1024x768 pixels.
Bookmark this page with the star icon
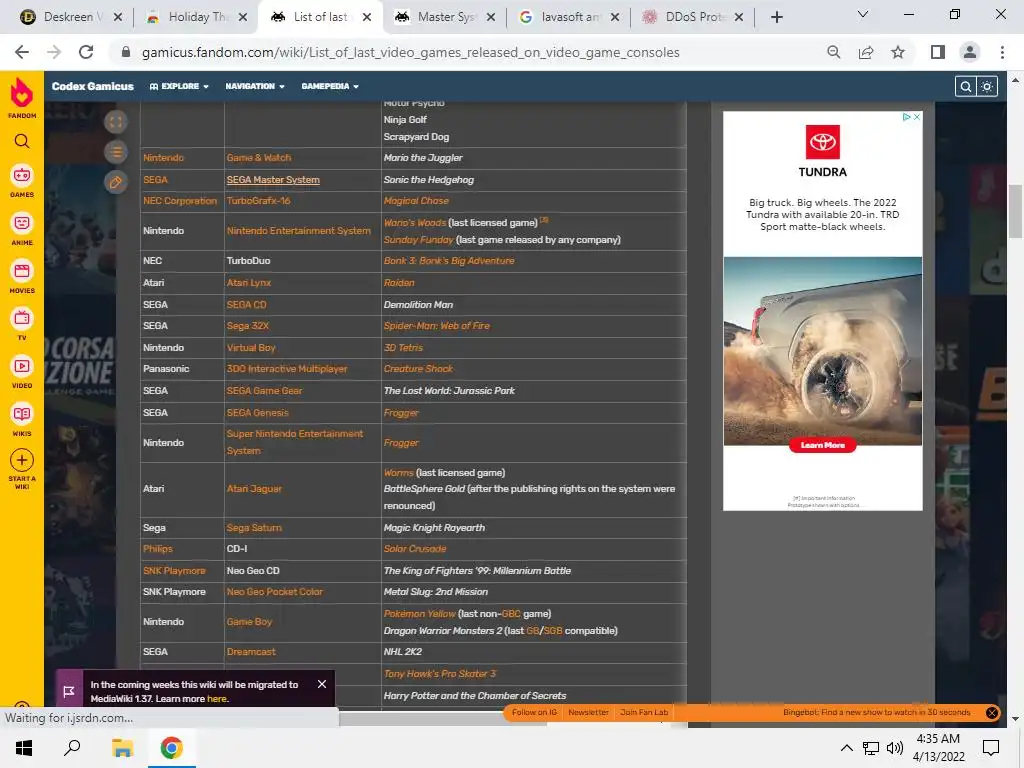(x=898, y=52)
